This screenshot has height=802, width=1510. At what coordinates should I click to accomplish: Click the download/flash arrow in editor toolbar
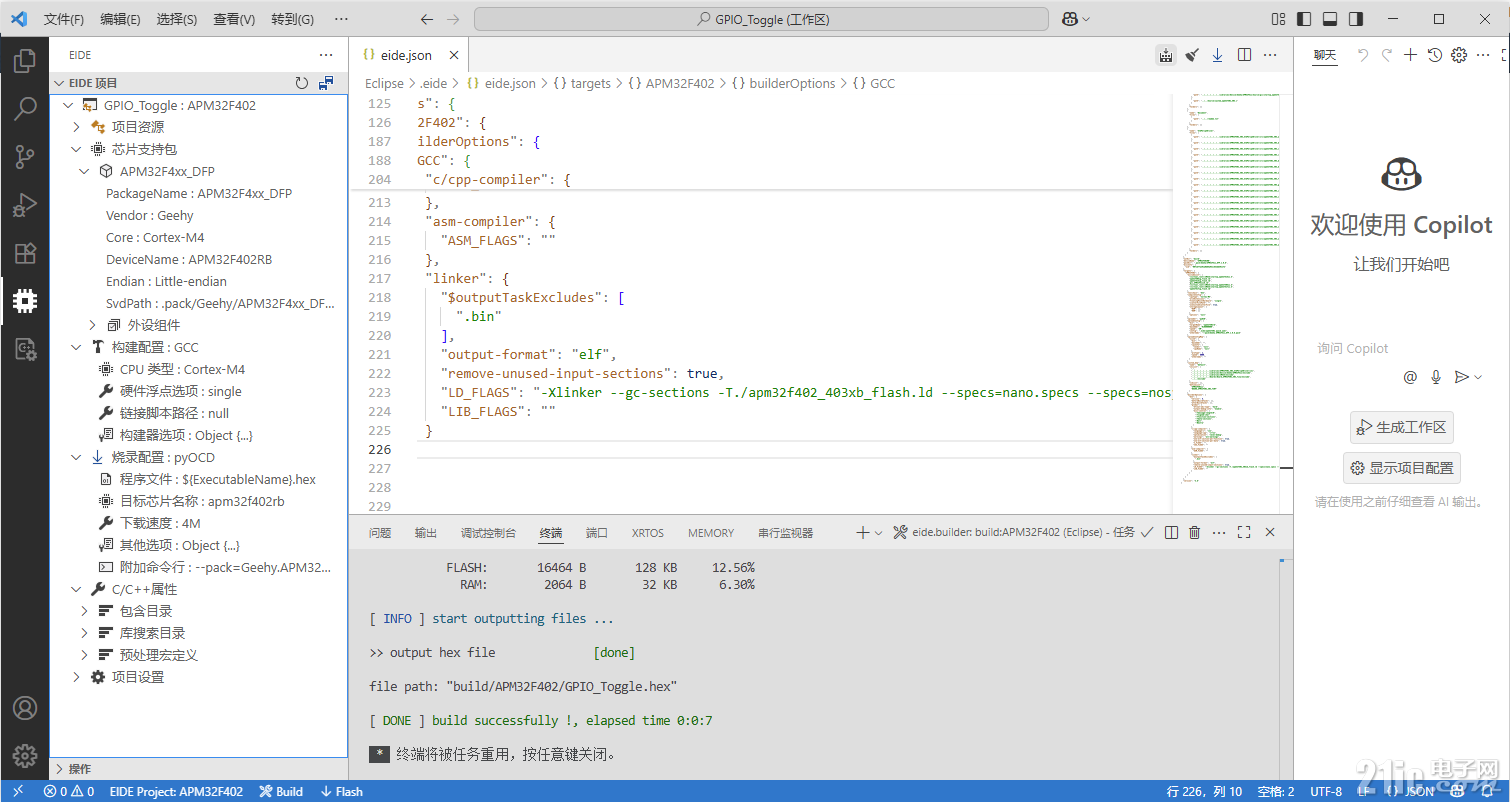(x=1218, y=55)
